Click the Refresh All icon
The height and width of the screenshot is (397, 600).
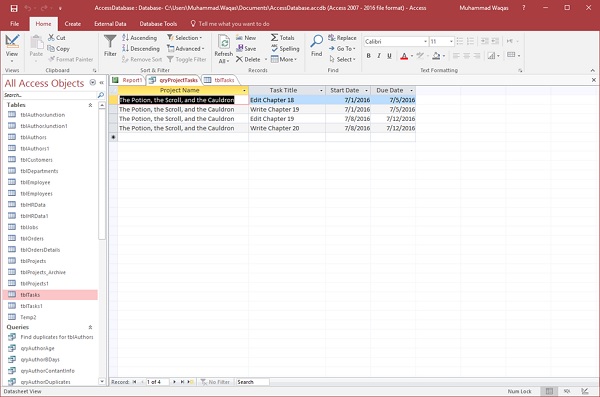(x=223, y=42)
